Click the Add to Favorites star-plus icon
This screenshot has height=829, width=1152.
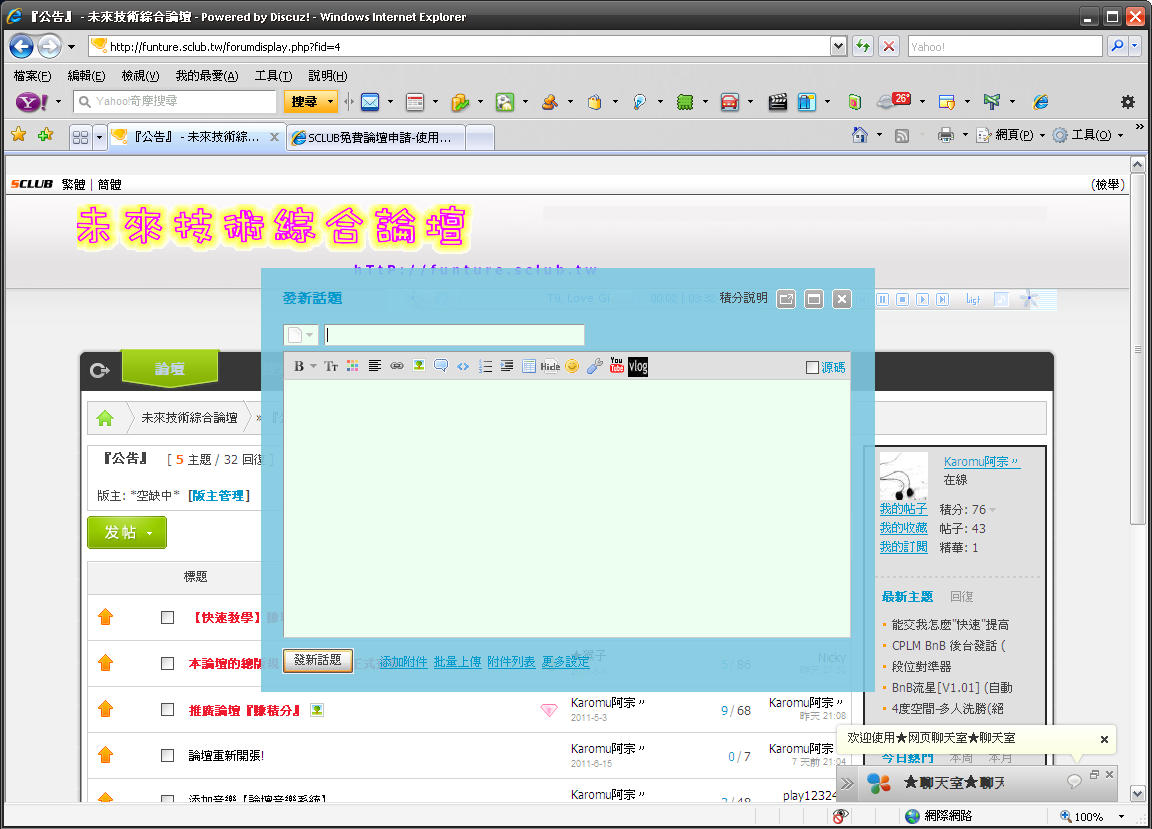click(46, 134)
